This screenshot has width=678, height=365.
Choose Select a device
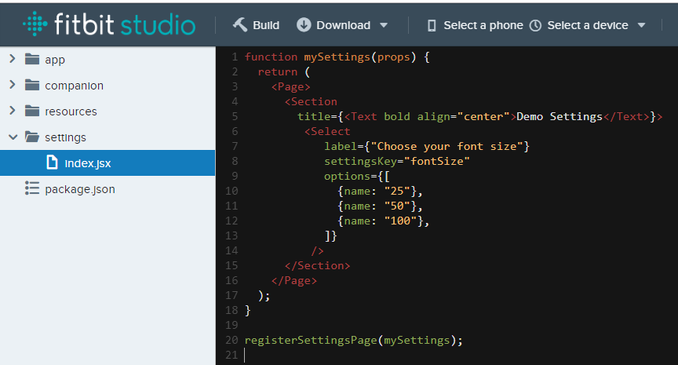pyautogui.click(x=588, y=25)
